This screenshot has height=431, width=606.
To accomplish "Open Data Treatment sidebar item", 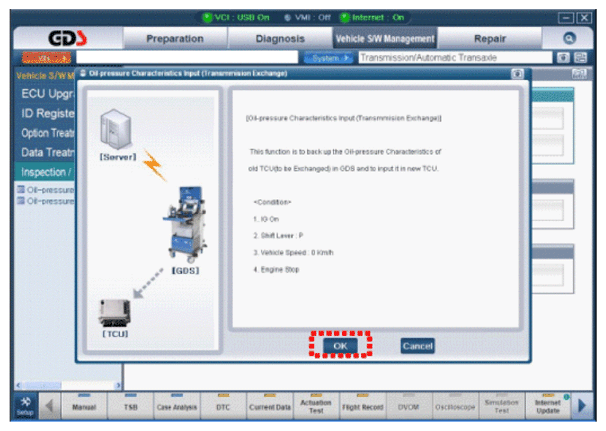I will [47, 152].
